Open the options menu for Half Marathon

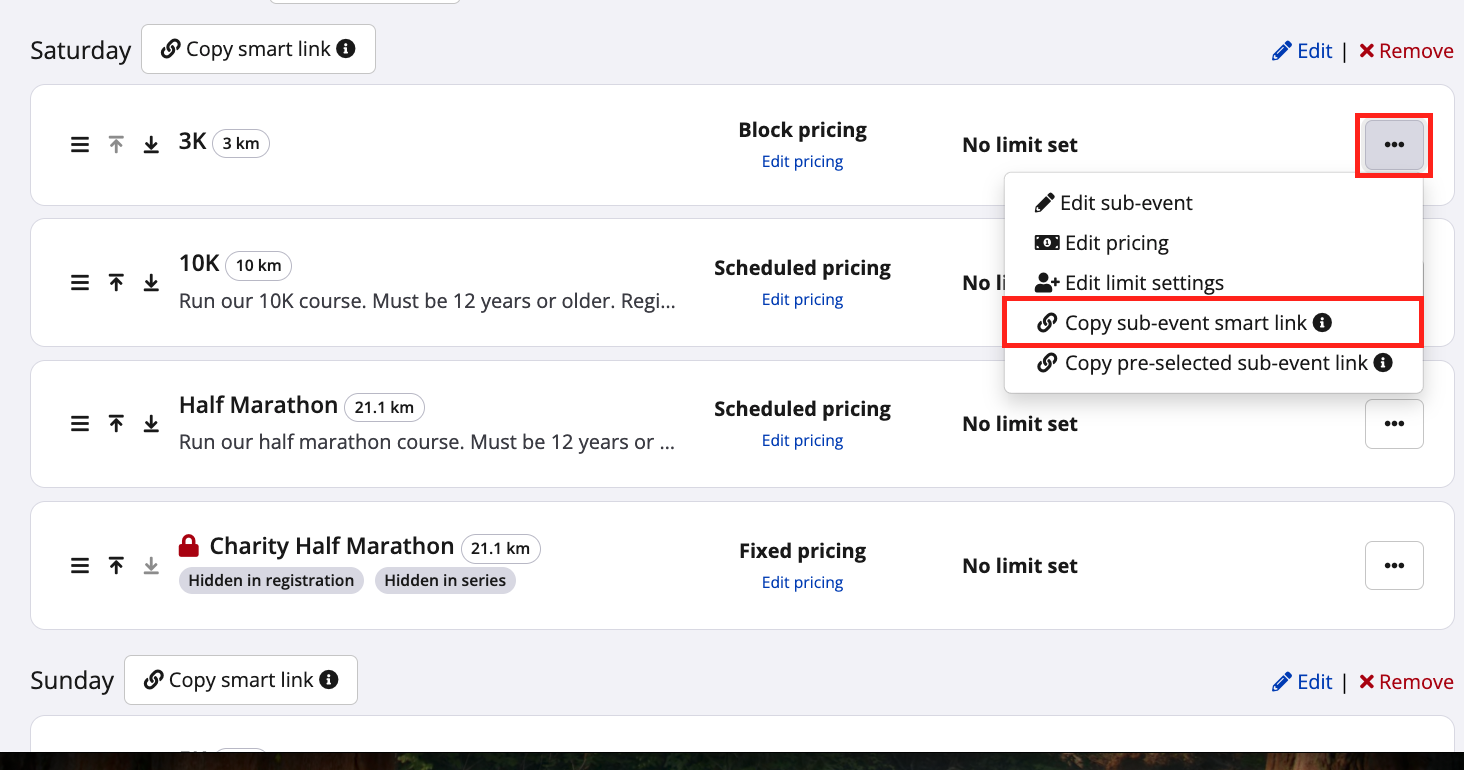point(1394,424)
